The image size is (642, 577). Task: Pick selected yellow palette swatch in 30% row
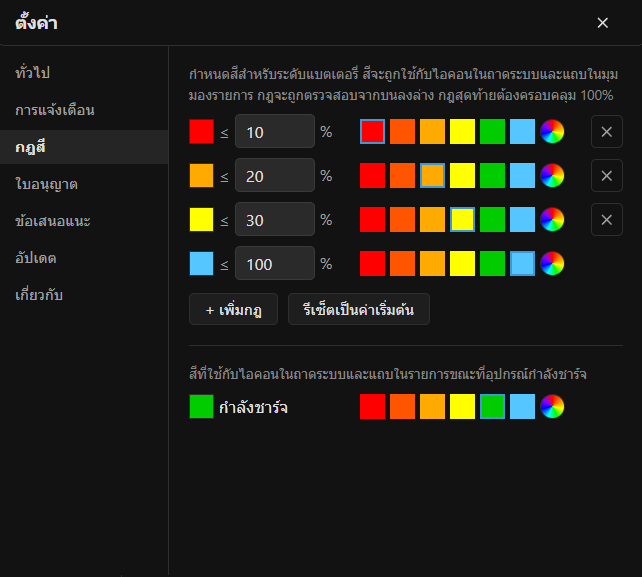tap(462, 219)
